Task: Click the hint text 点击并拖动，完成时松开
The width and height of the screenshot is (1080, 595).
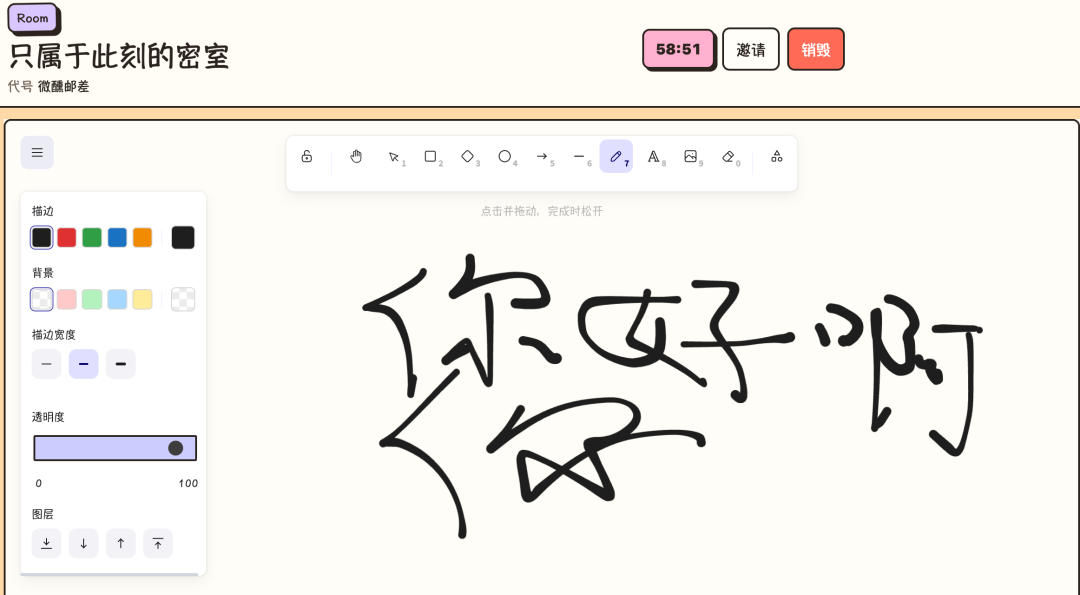Action: (541, 211)
